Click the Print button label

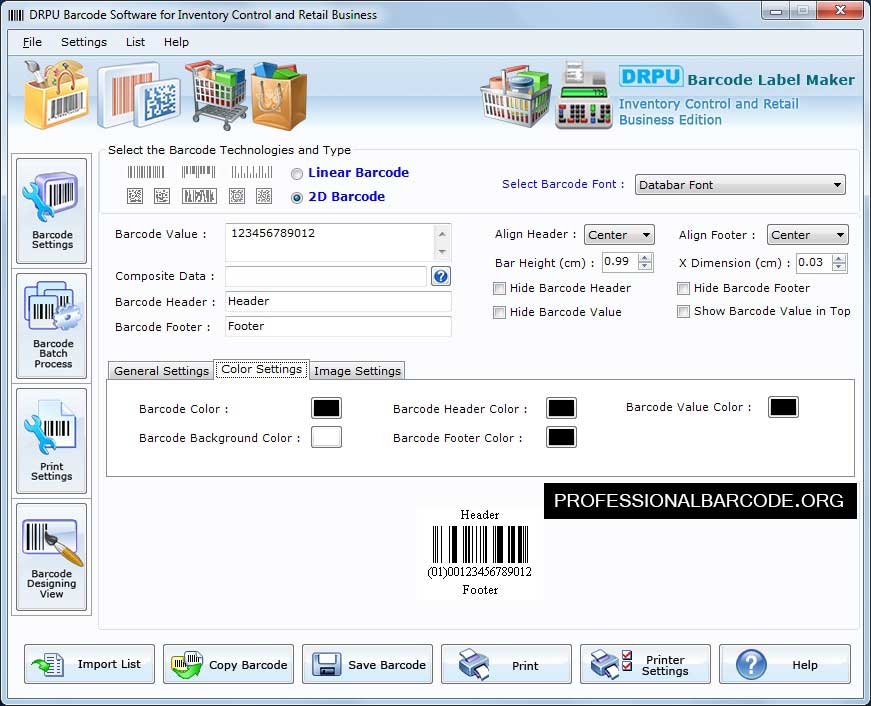(525, 665)
